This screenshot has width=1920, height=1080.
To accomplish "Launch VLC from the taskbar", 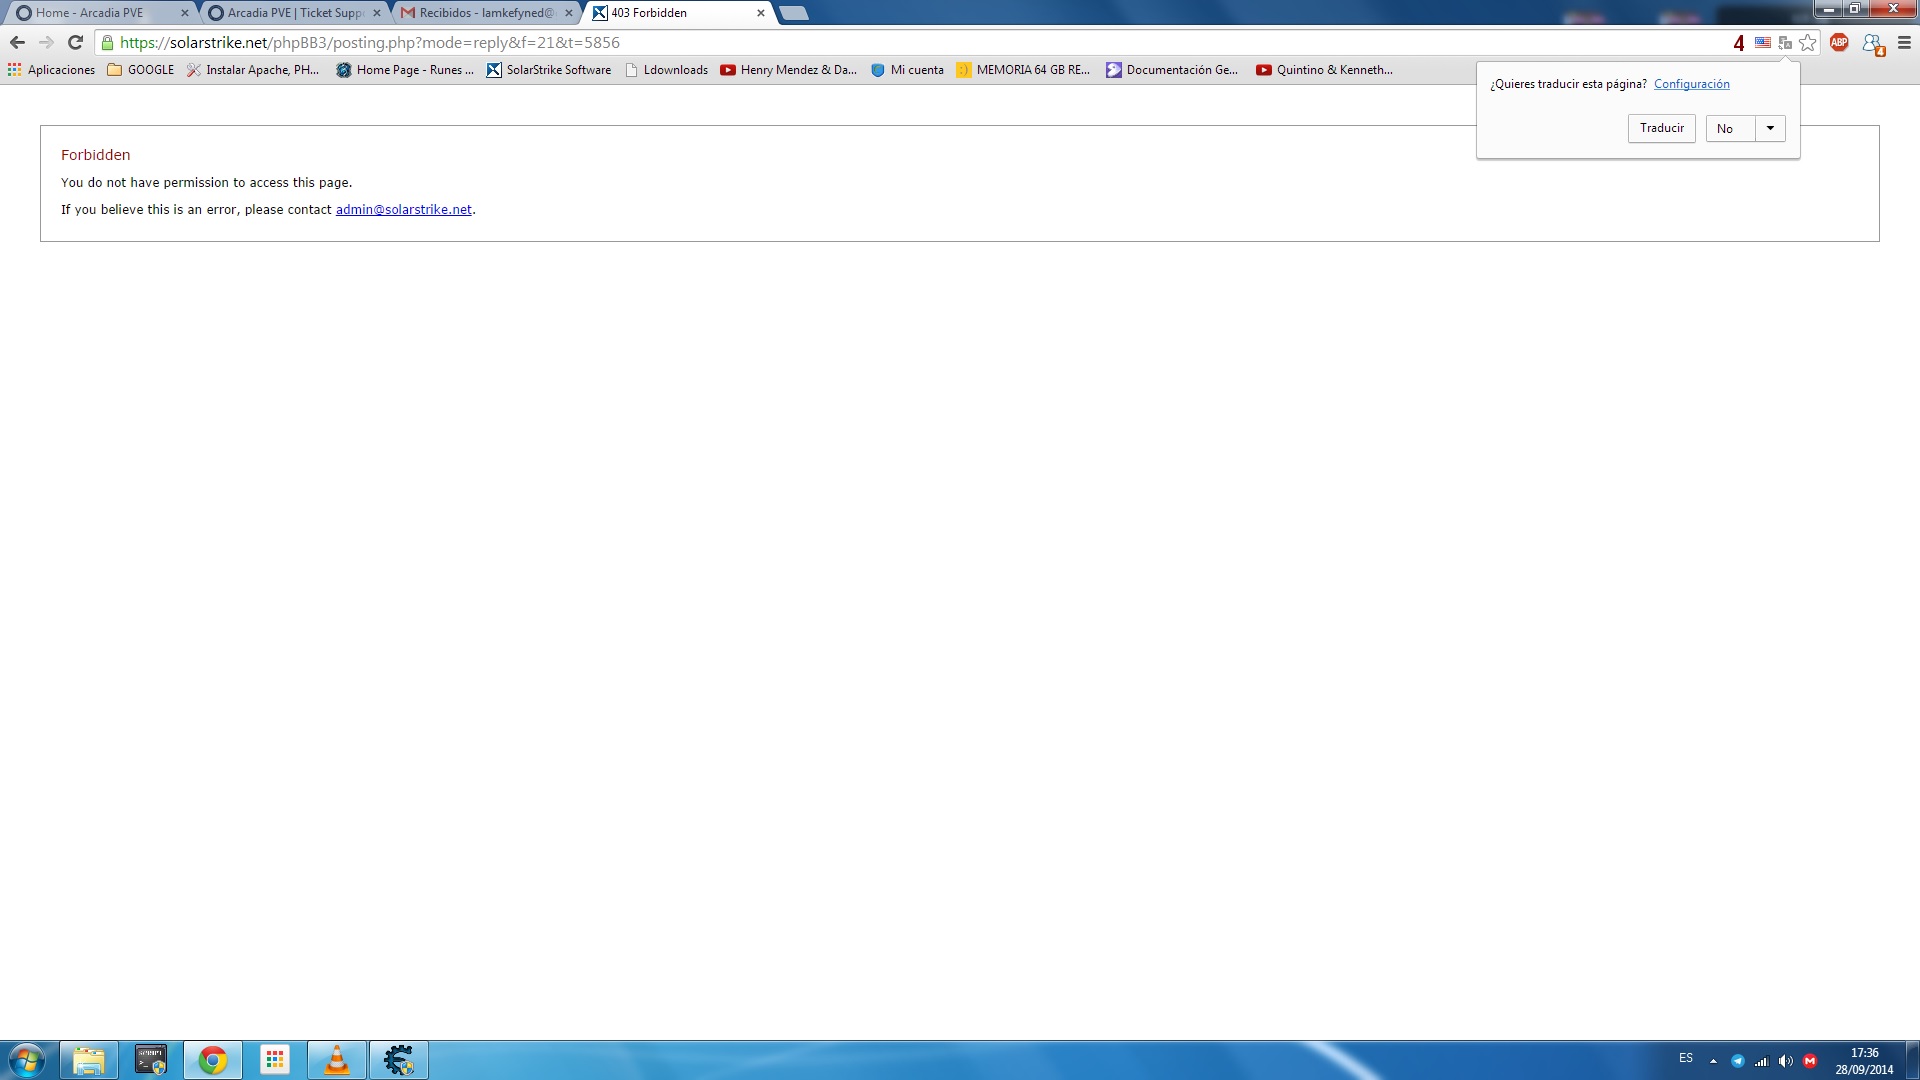I will (337, 1060).
